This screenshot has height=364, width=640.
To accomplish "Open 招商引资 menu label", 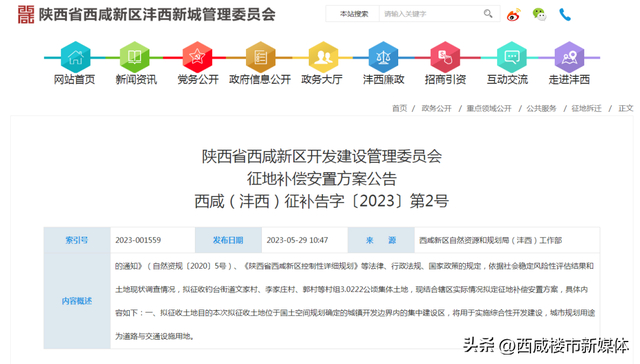I will coord(445,80).
